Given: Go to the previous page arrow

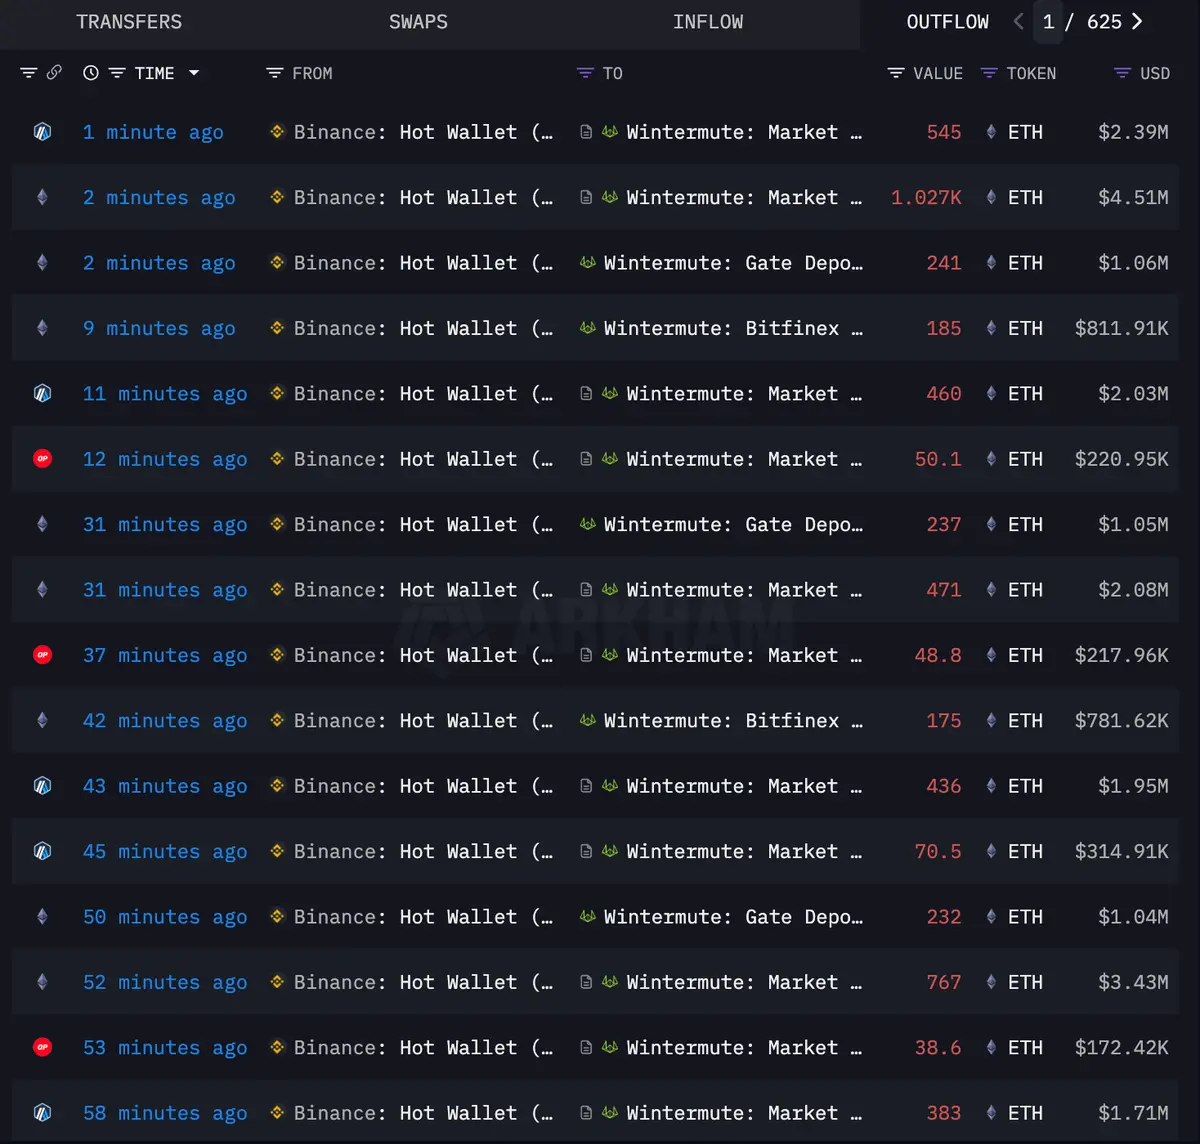Looking at the screenshot, I should 1018,22.
